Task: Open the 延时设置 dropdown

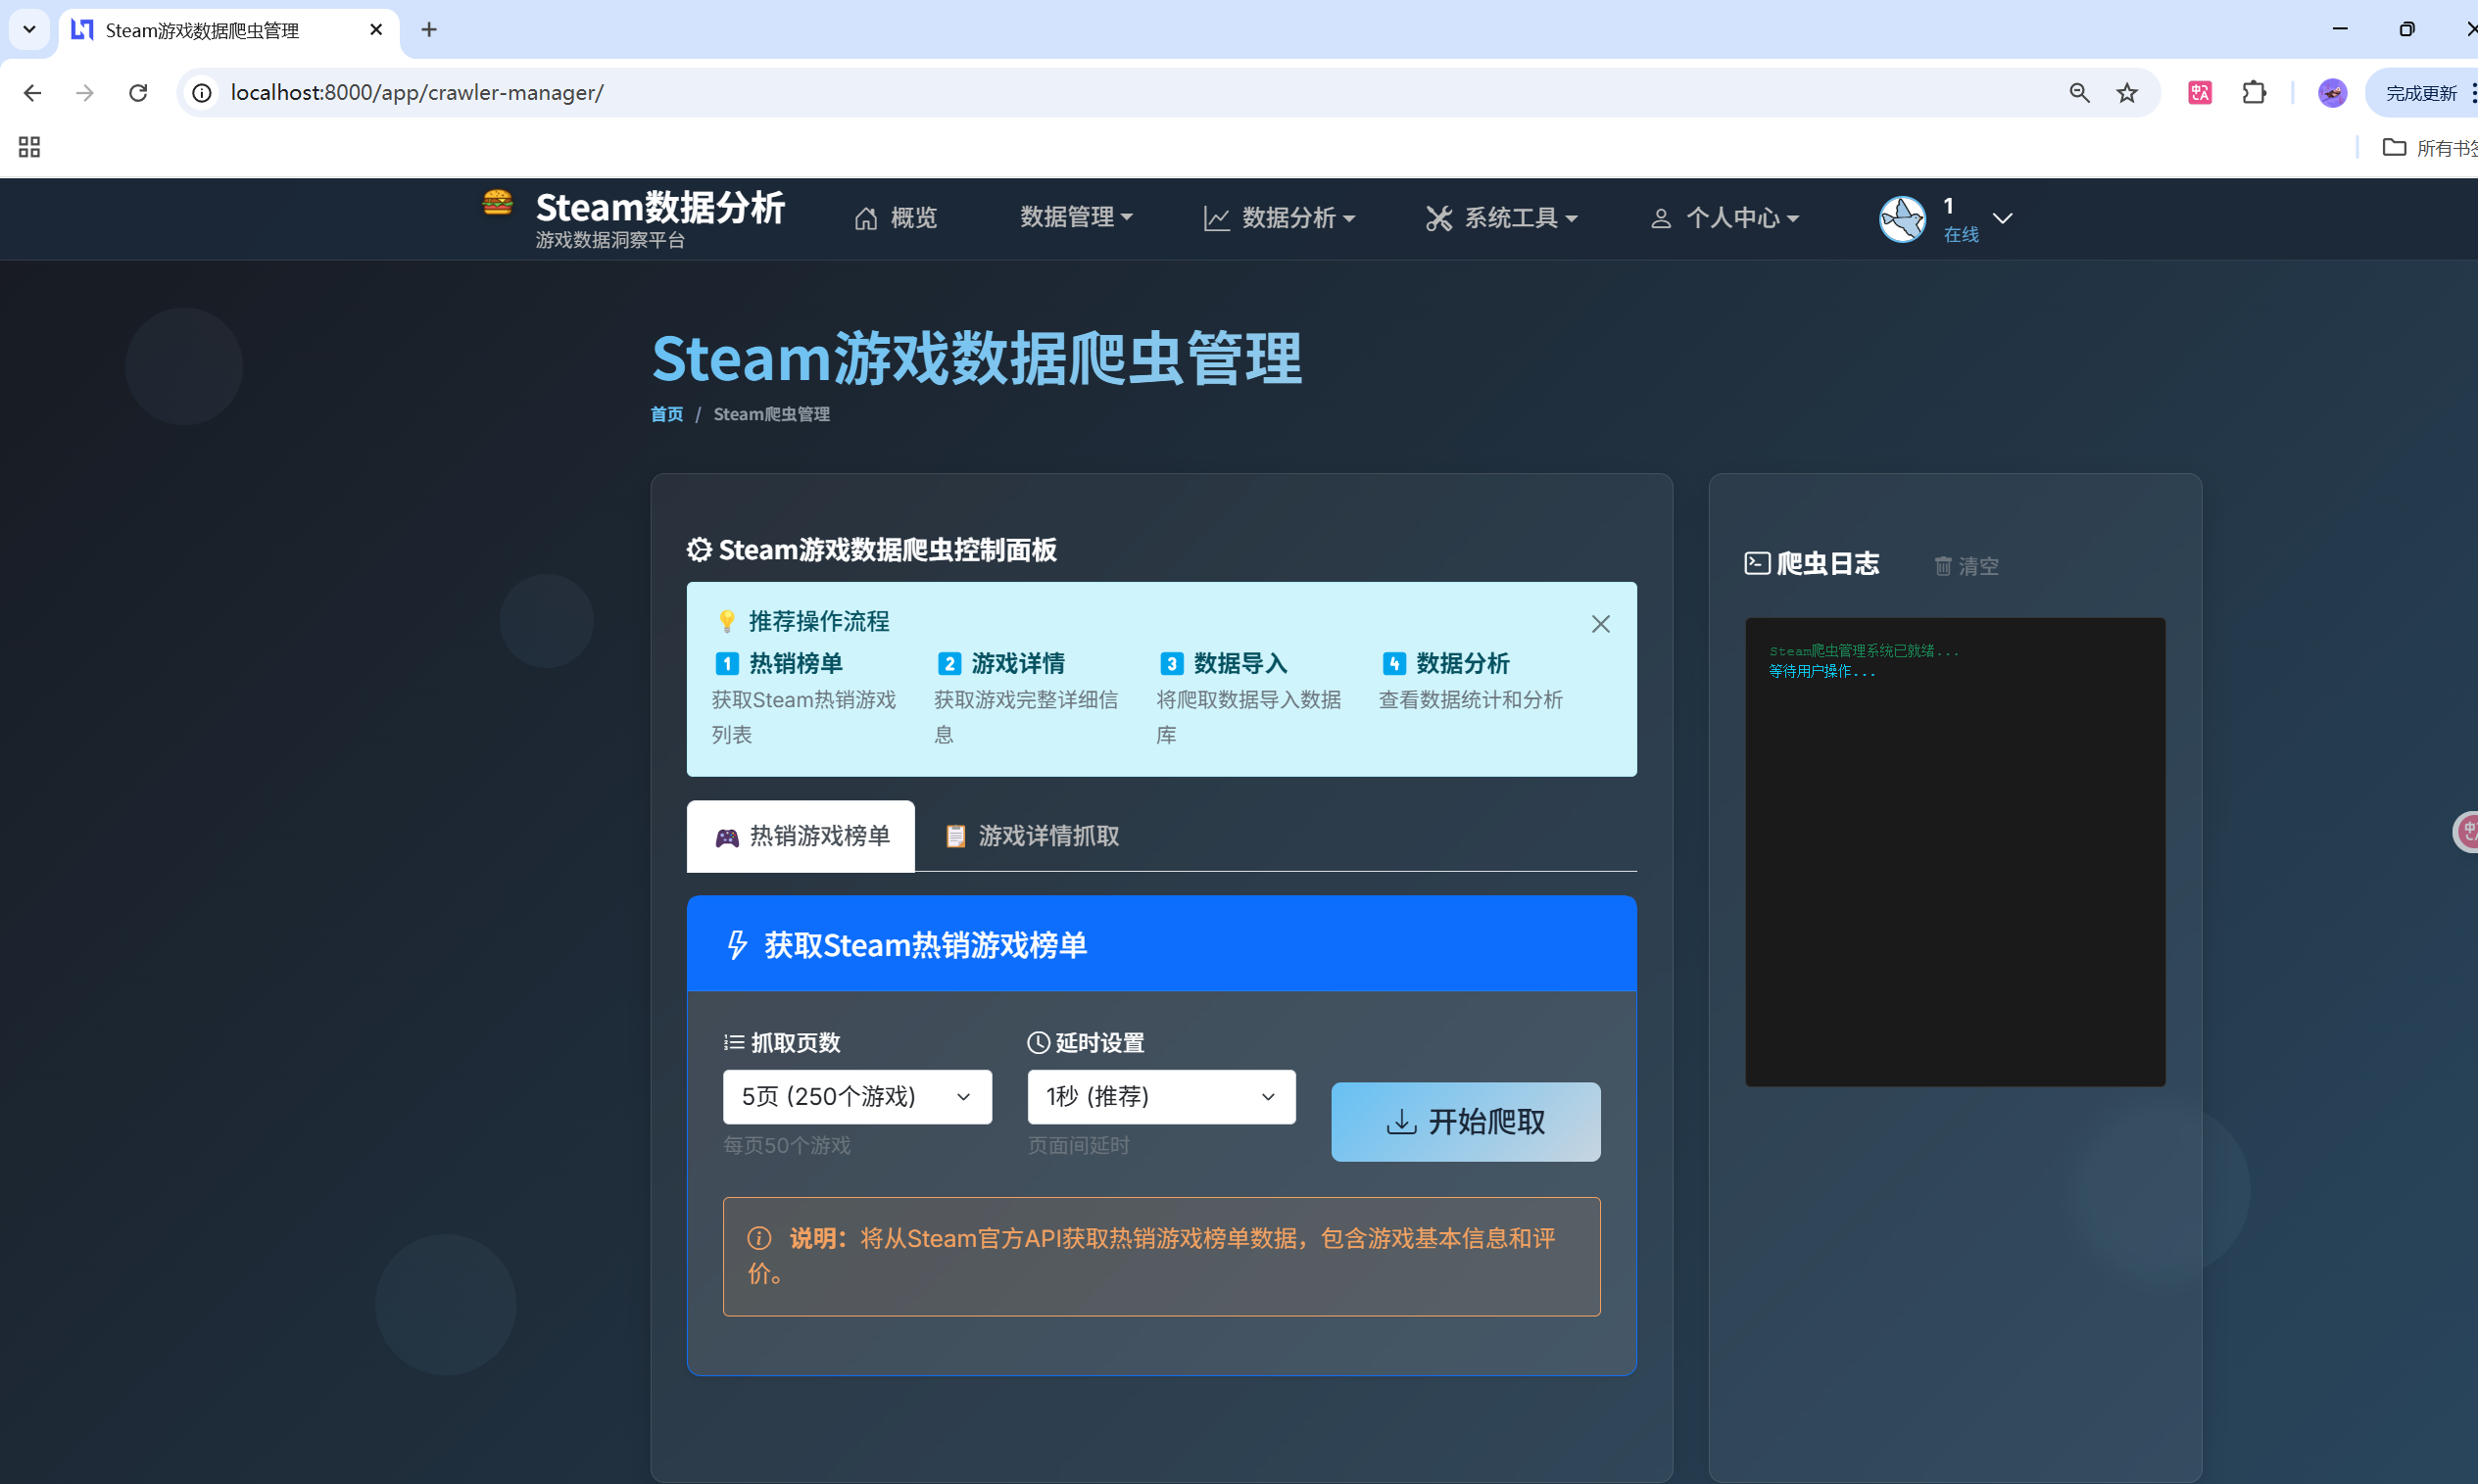Action: tap(1161, 1097)
